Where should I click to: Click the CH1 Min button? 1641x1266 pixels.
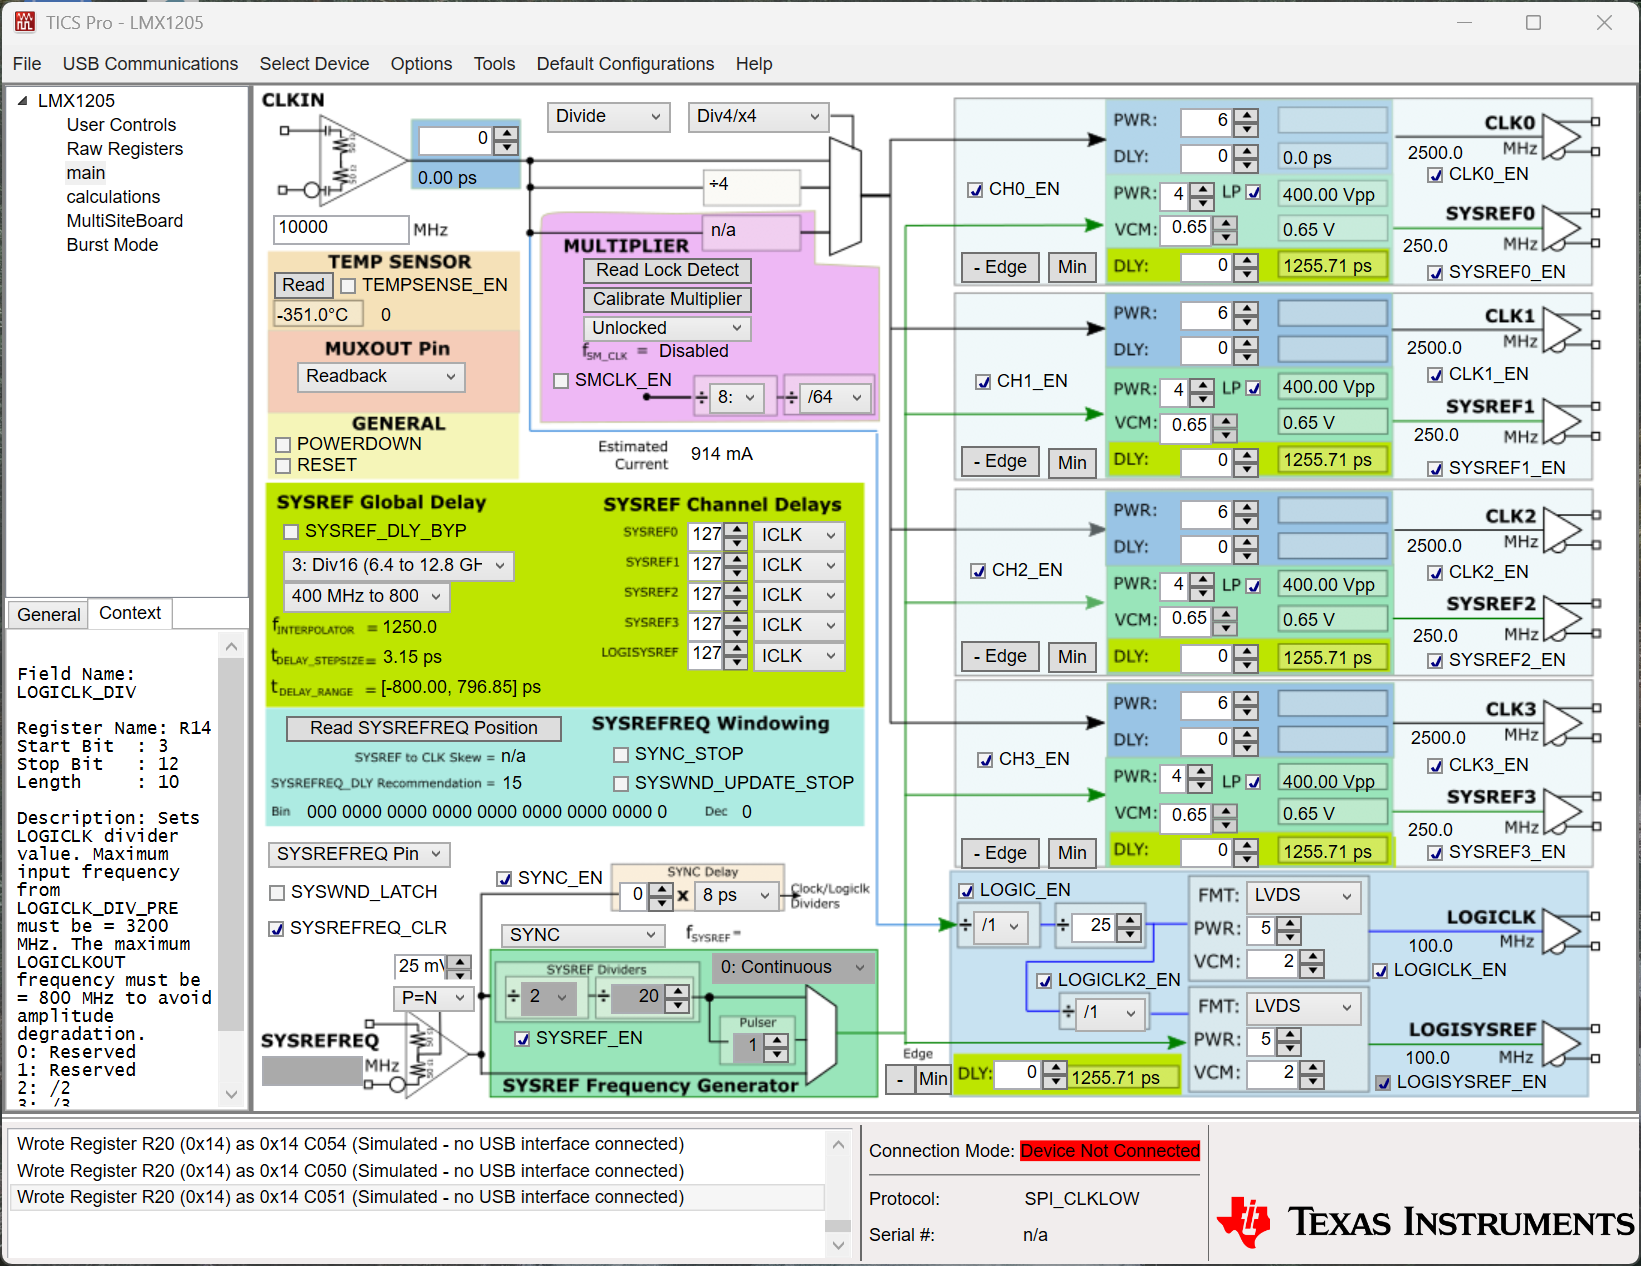coord(1072,463)
